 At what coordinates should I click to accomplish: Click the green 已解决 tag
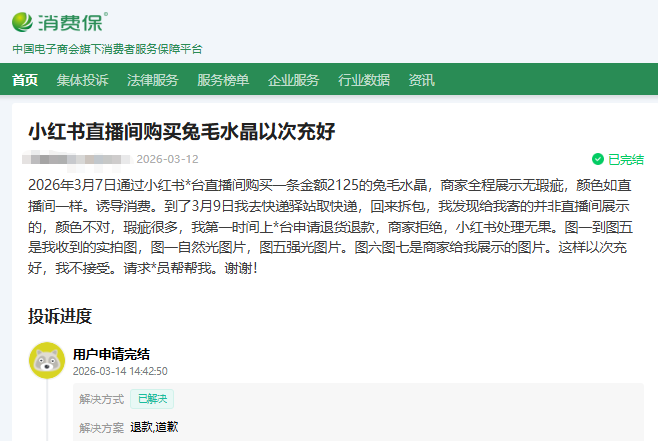tap(154, 399)
